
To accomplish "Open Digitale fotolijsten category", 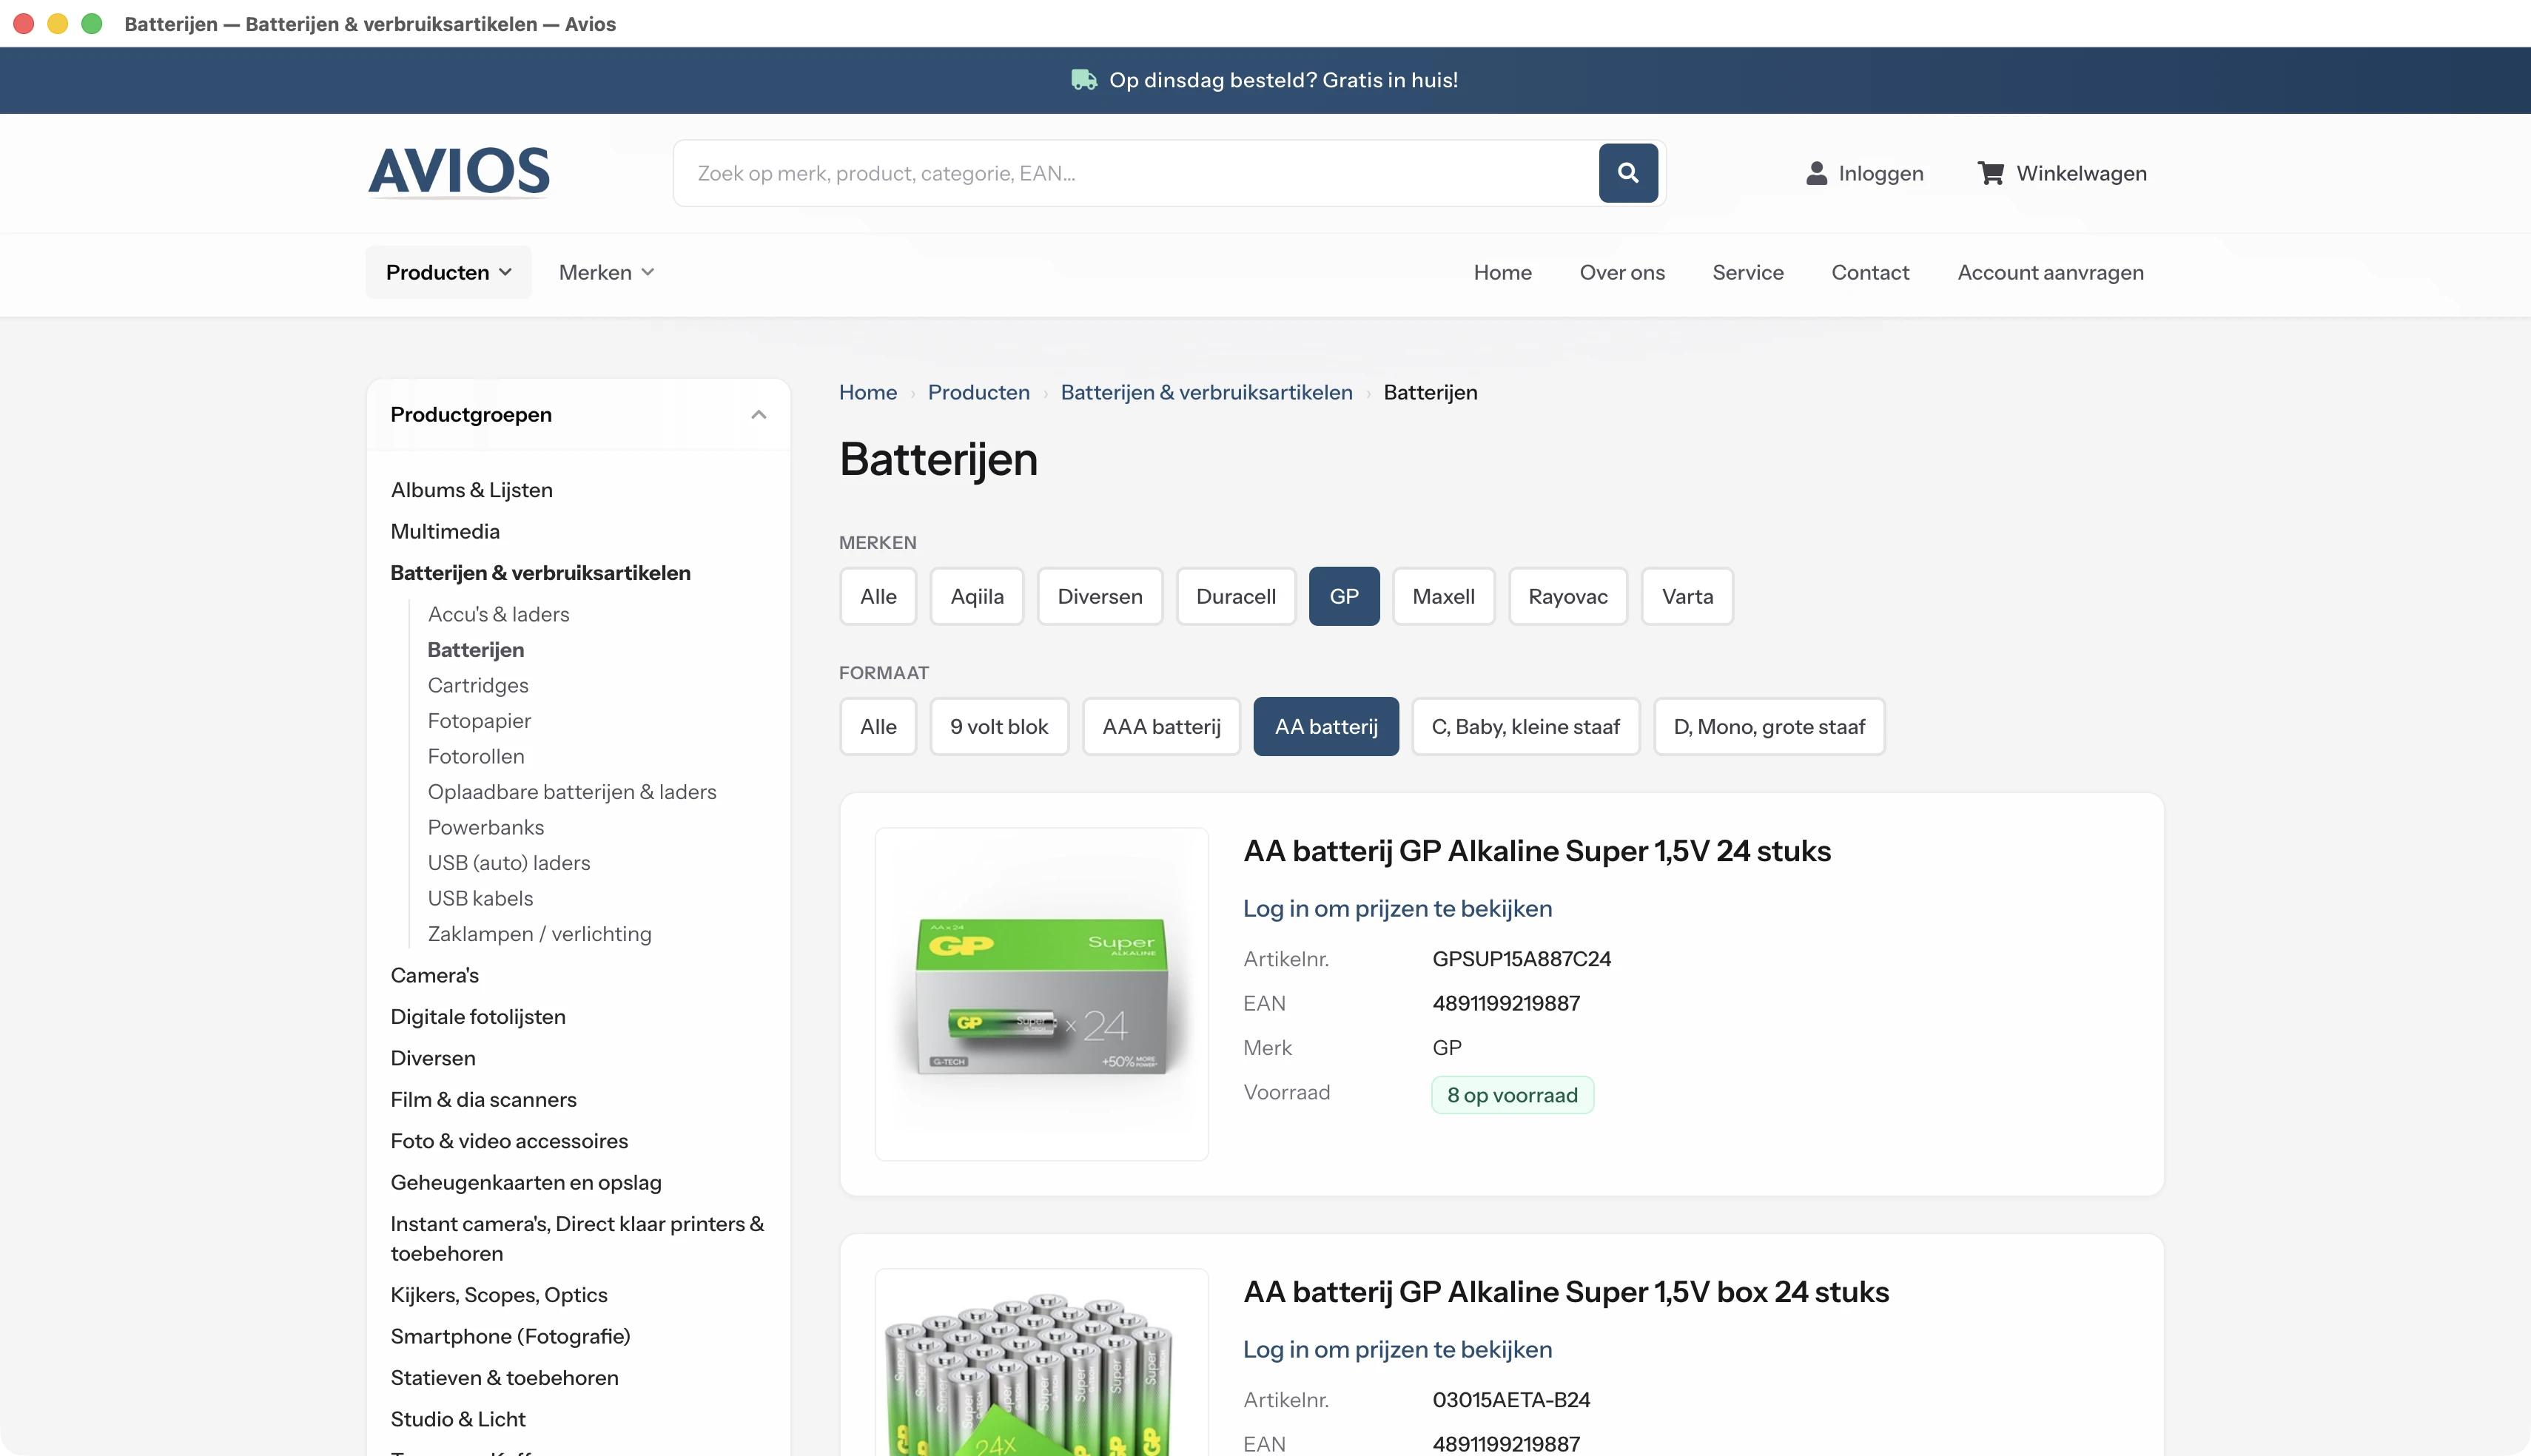I will click(x=478, y=1017).
